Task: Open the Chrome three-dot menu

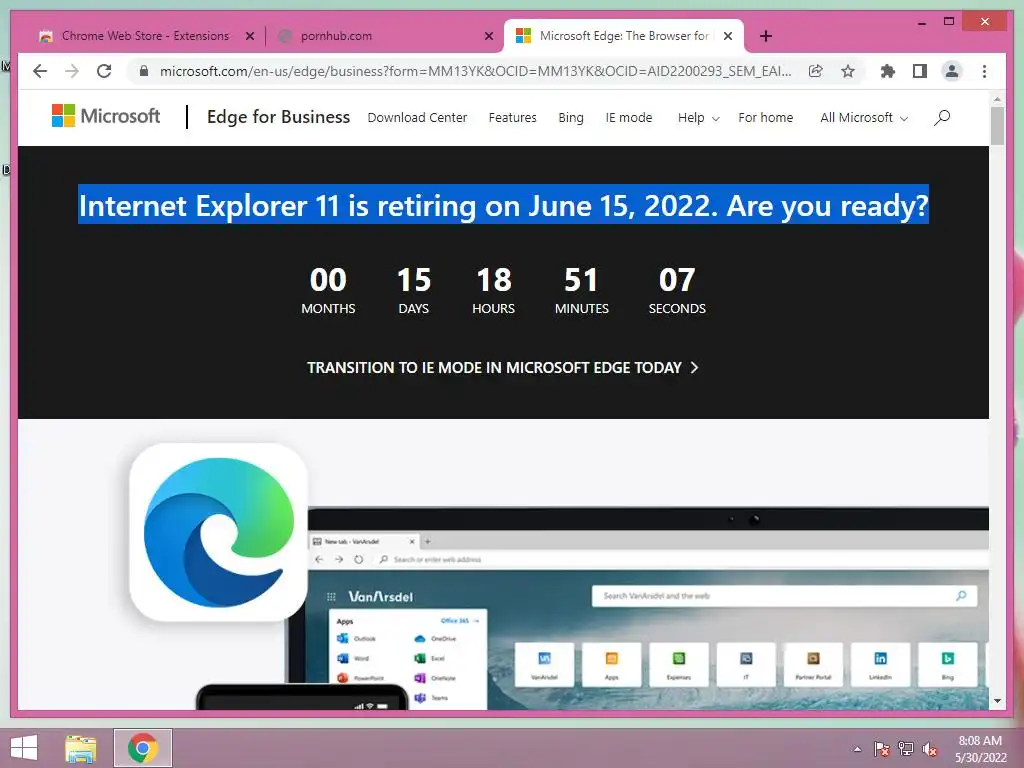Action: [984, 71]
